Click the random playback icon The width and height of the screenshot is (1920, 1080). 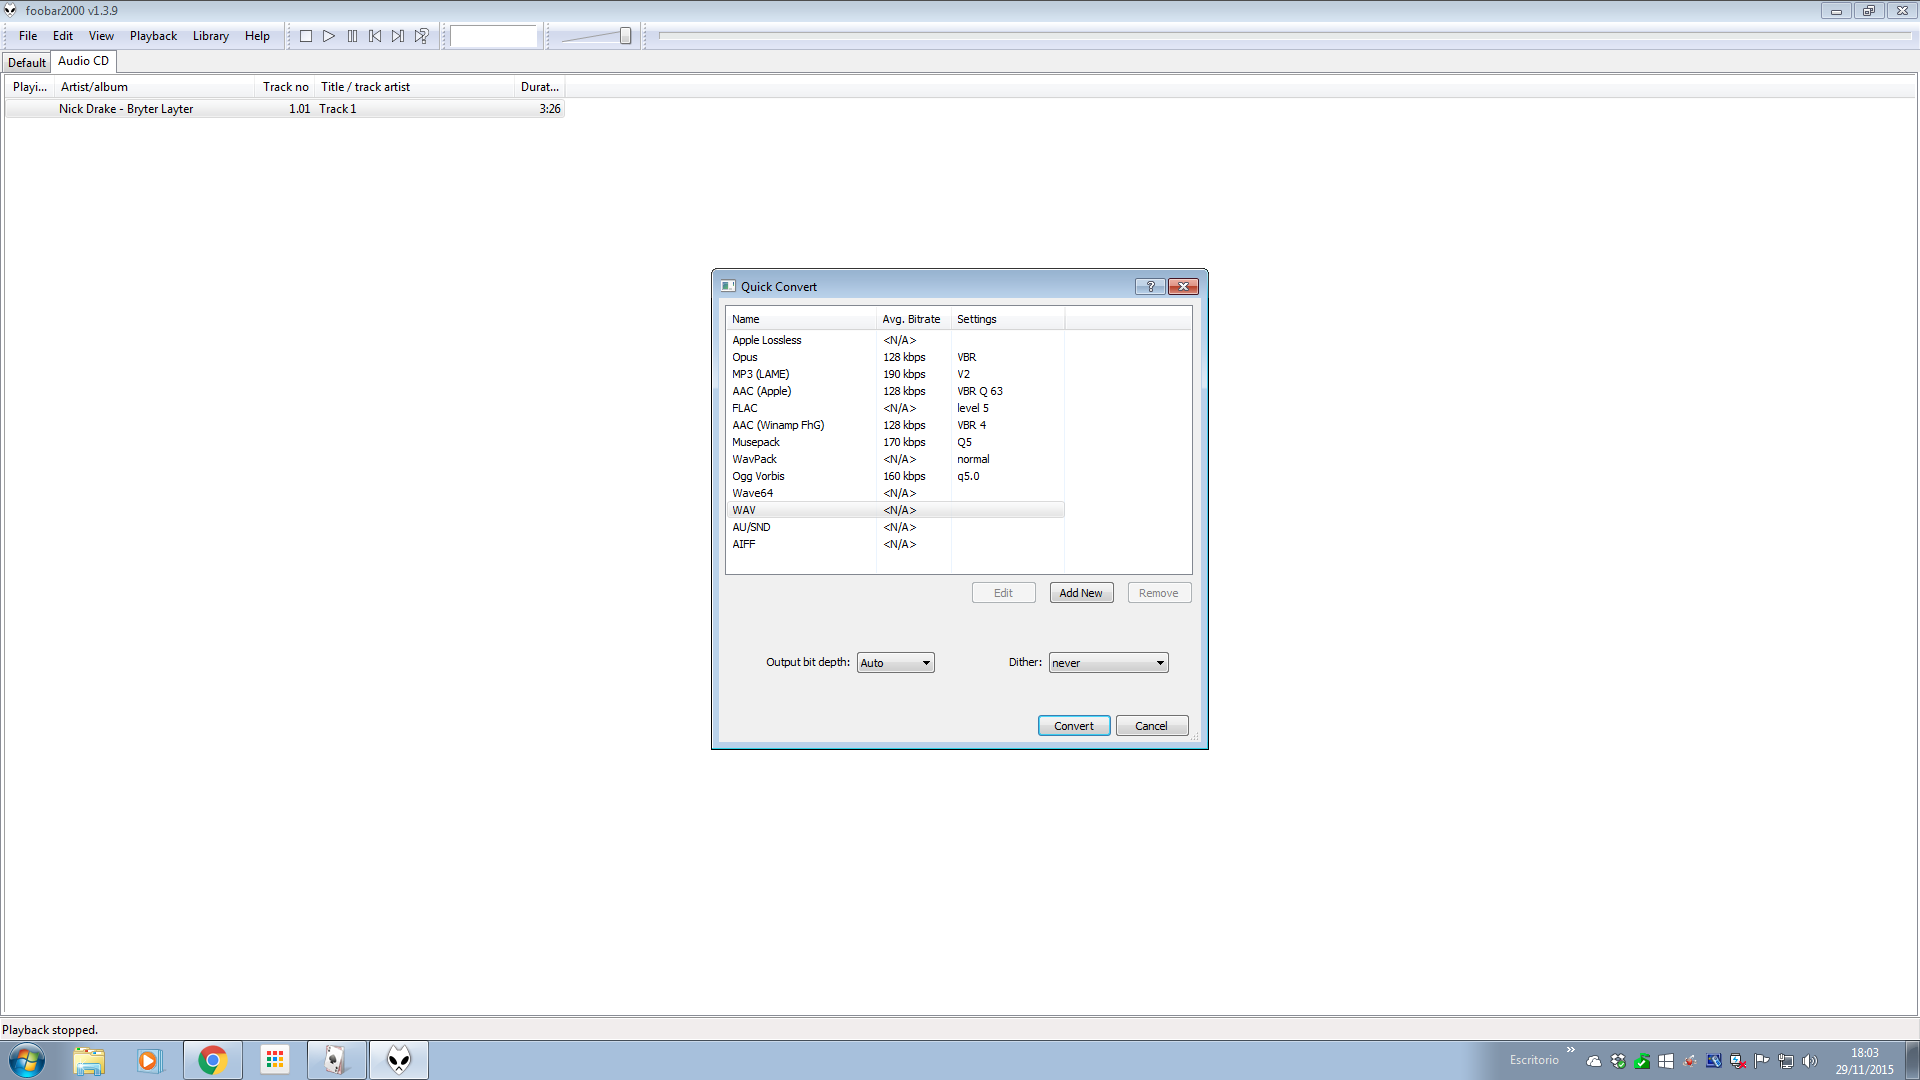point(422,36)
